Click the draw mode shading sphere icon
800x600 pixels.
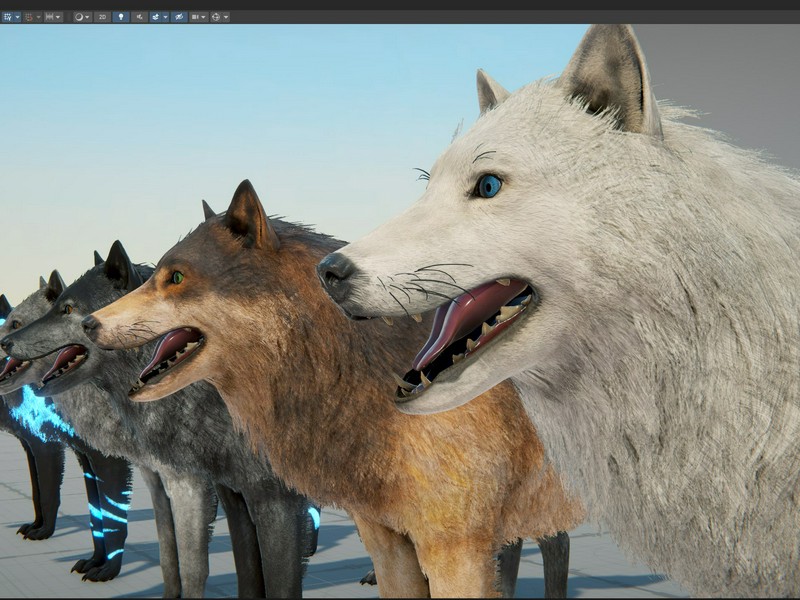tap(79, 17)
